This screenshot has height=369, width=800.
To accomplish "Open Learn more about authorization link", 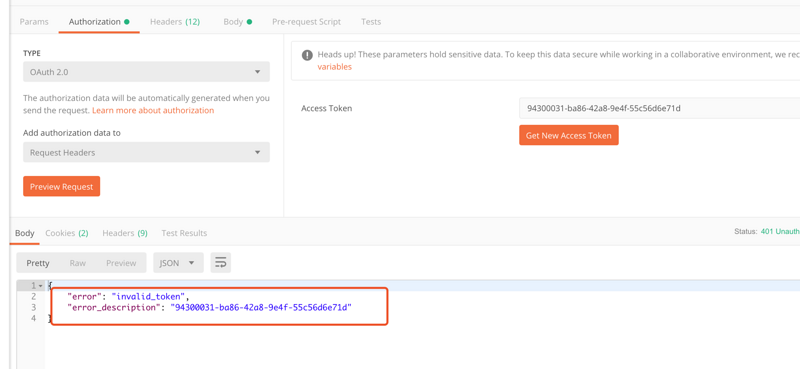I will coord(153,110).
